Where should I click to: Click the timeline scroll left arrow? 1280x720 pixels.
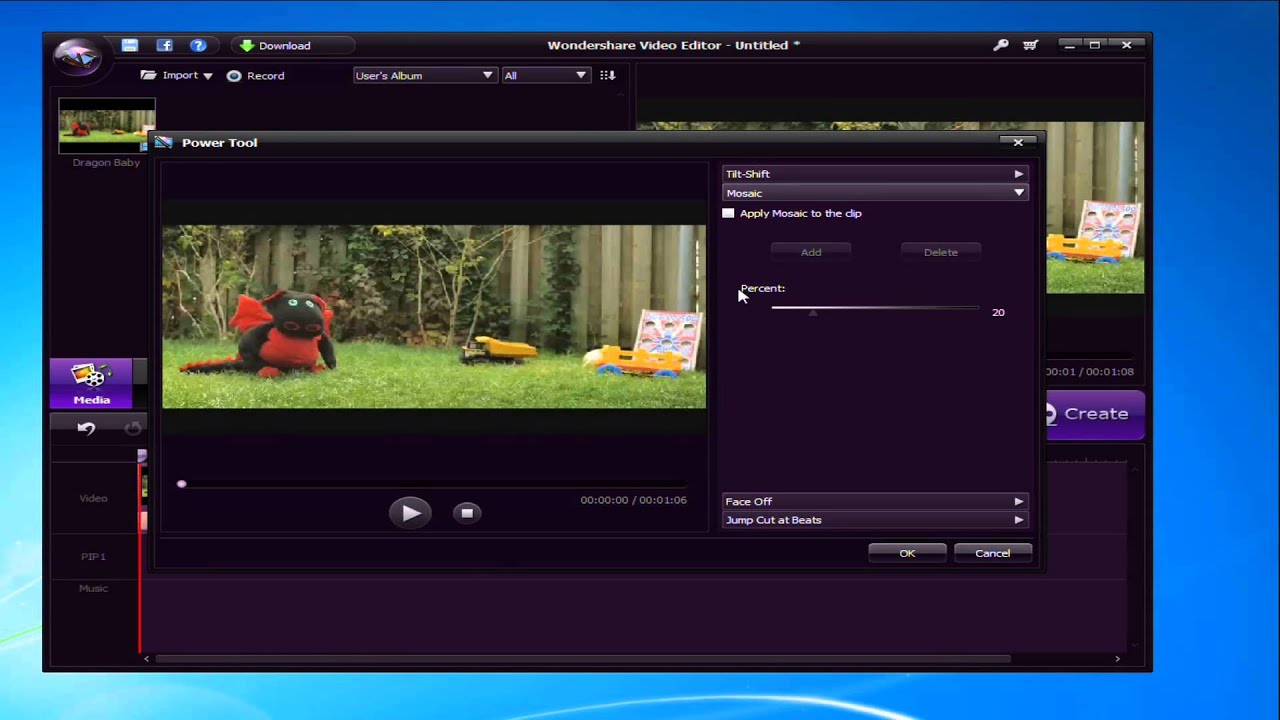coord(146,658)
